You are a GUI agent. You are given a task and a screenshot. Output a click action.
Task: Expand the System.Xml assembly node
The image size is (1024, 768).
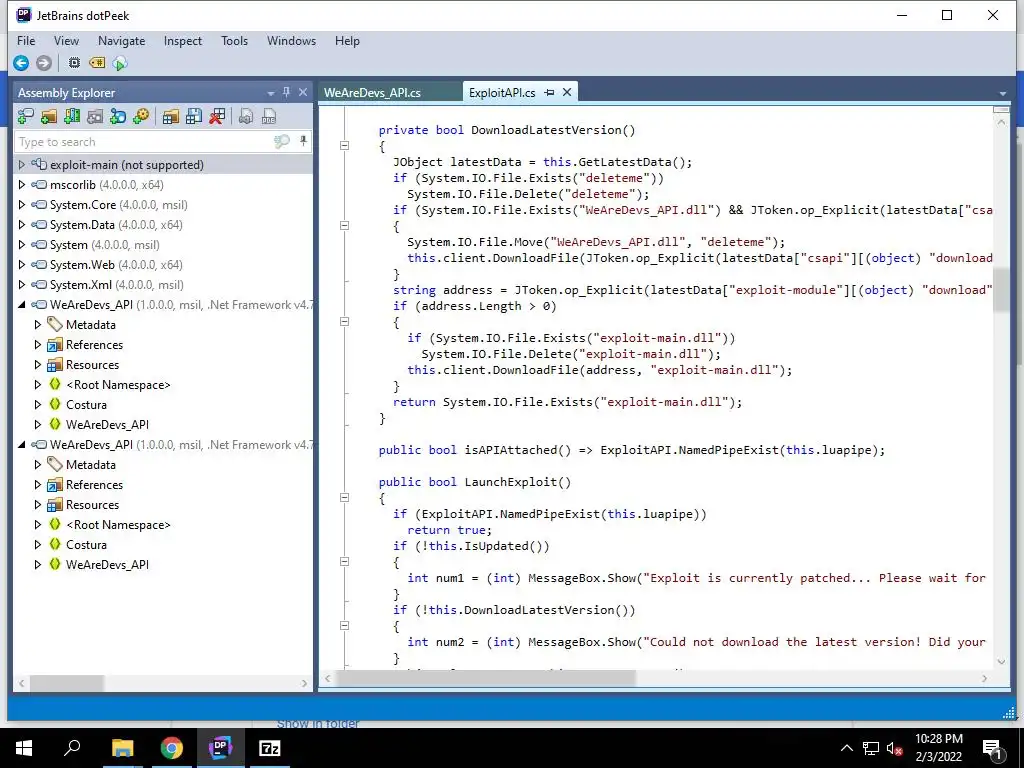pyautogui.click(x=22, y=285)
